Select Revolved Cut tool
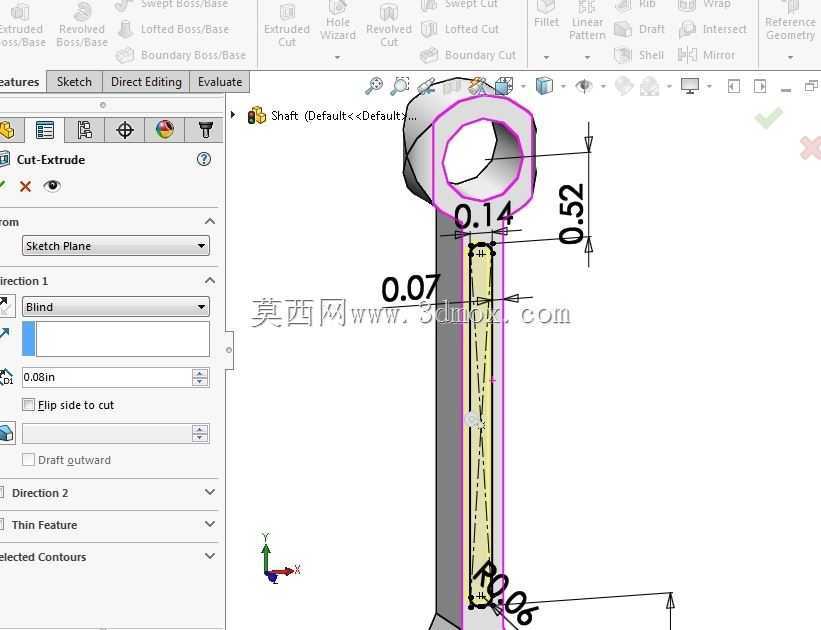This screenshot has height=630, width=821. (x=389, y=25)
